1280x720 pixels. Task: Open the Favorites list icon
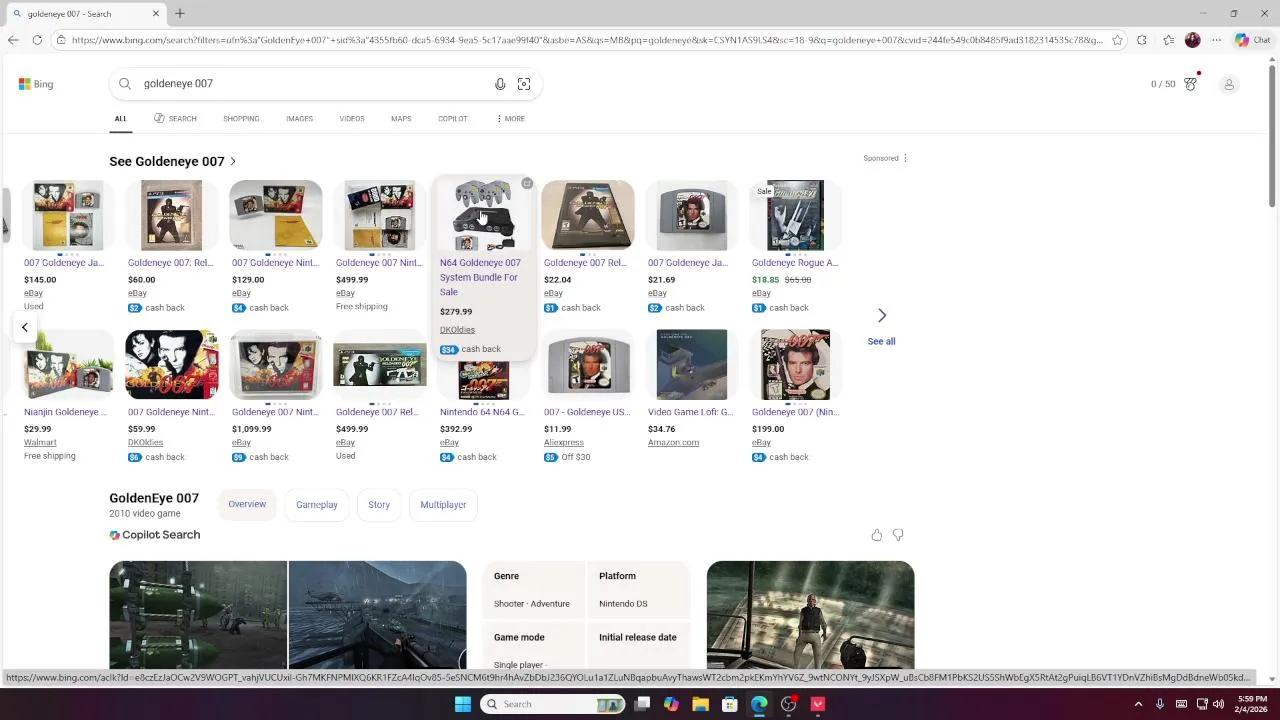click(1168, 40)
